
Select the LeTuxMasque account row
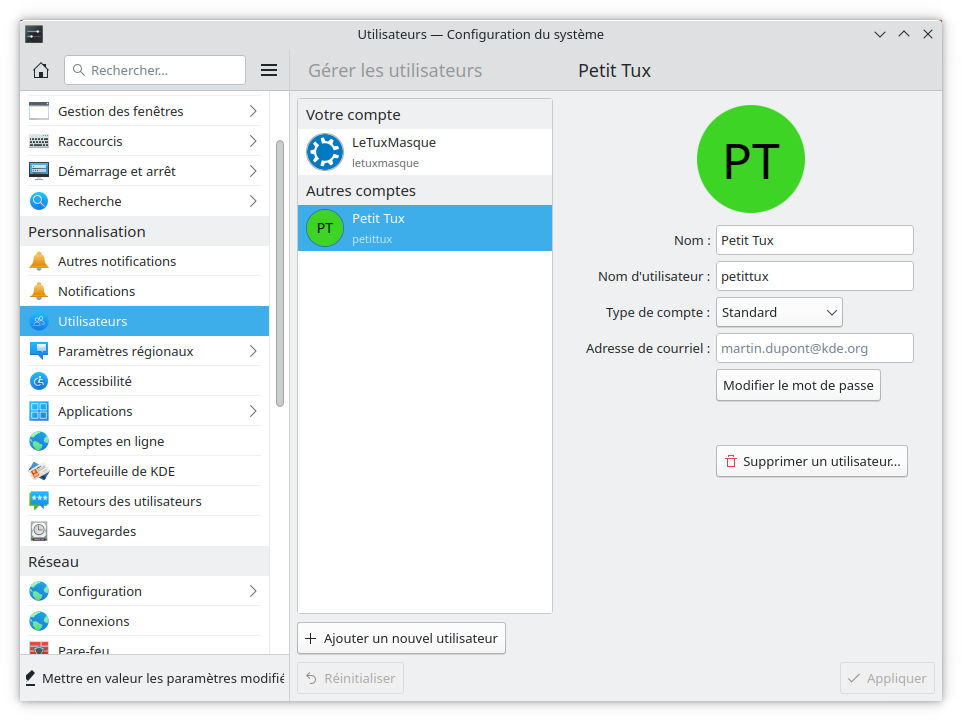[425, 152]
